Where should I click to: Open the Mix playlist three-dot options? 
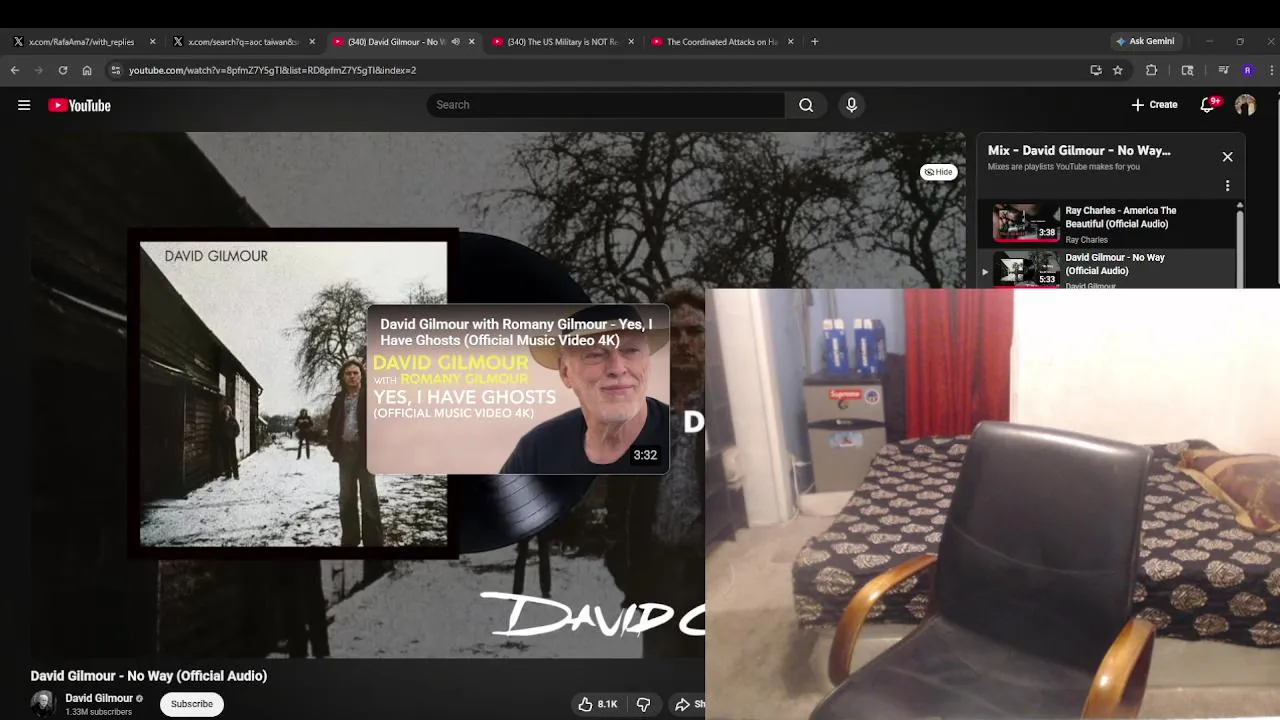coord(1227,186)
